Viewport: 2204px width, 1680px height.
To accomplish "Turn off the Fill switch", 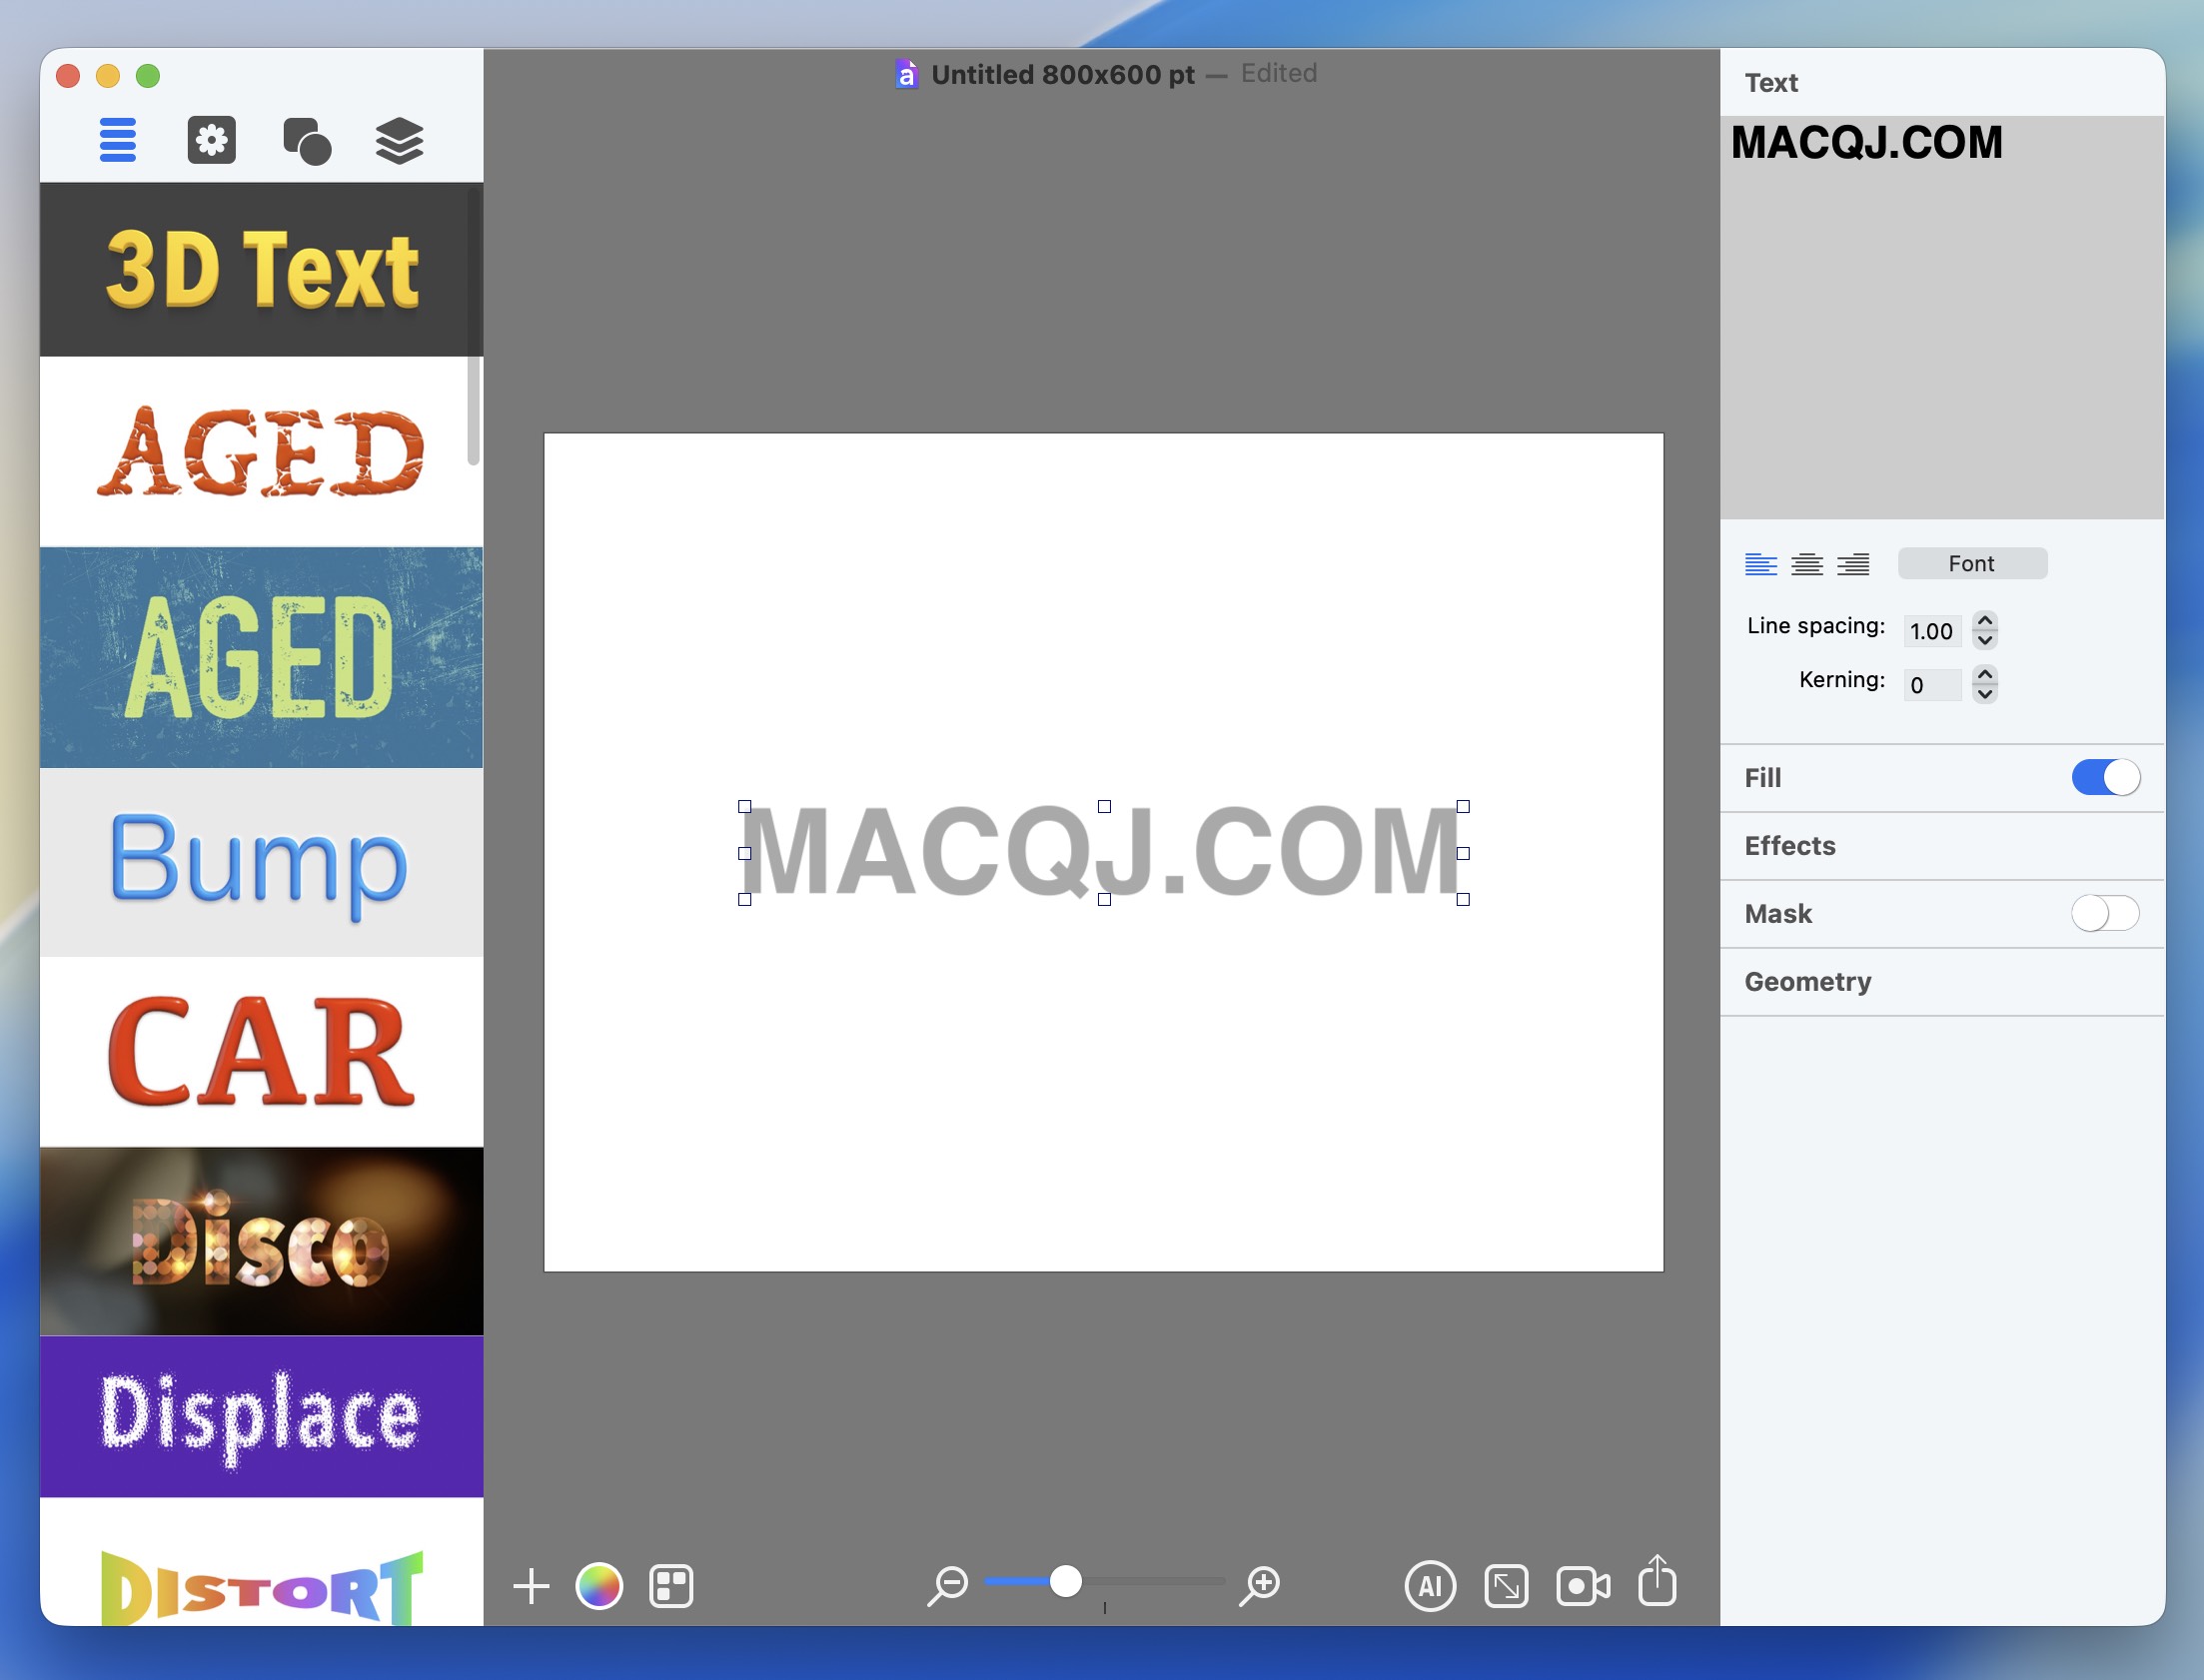I will (2105, 777).
